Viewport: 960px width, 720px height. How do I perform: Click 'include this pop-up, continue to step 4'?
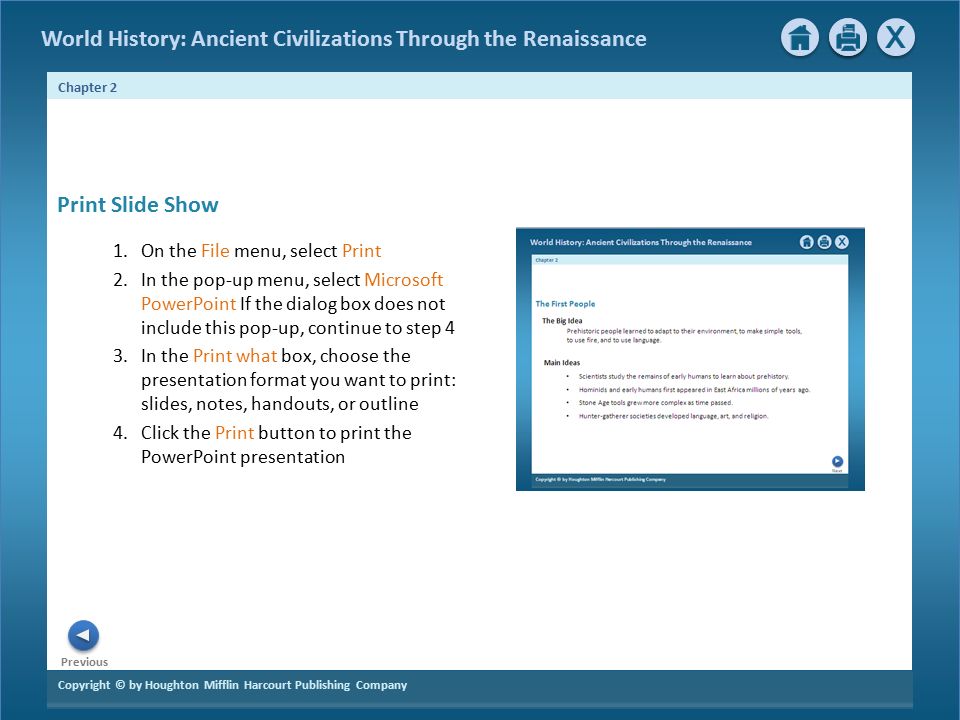click(x=298, y=328)
